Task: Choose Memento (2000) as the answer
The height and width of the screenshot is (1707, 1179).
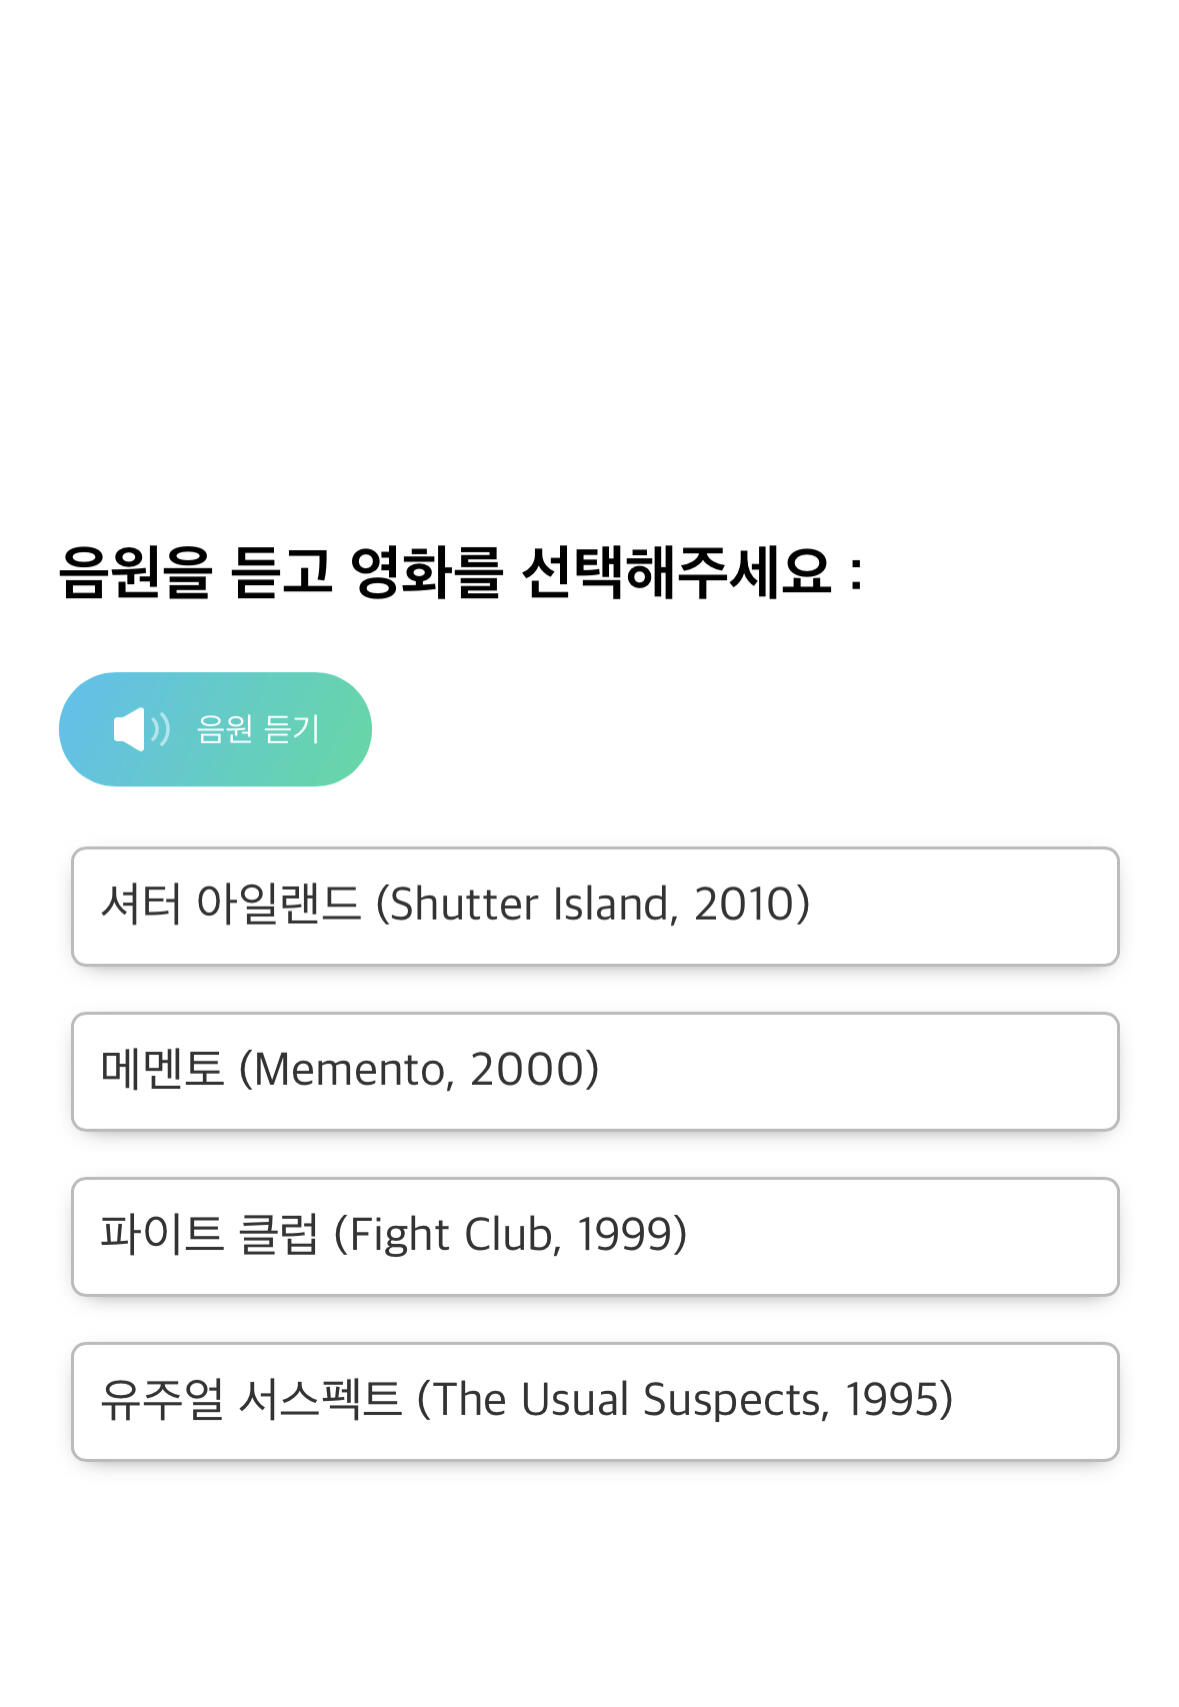Action: 594,1071
